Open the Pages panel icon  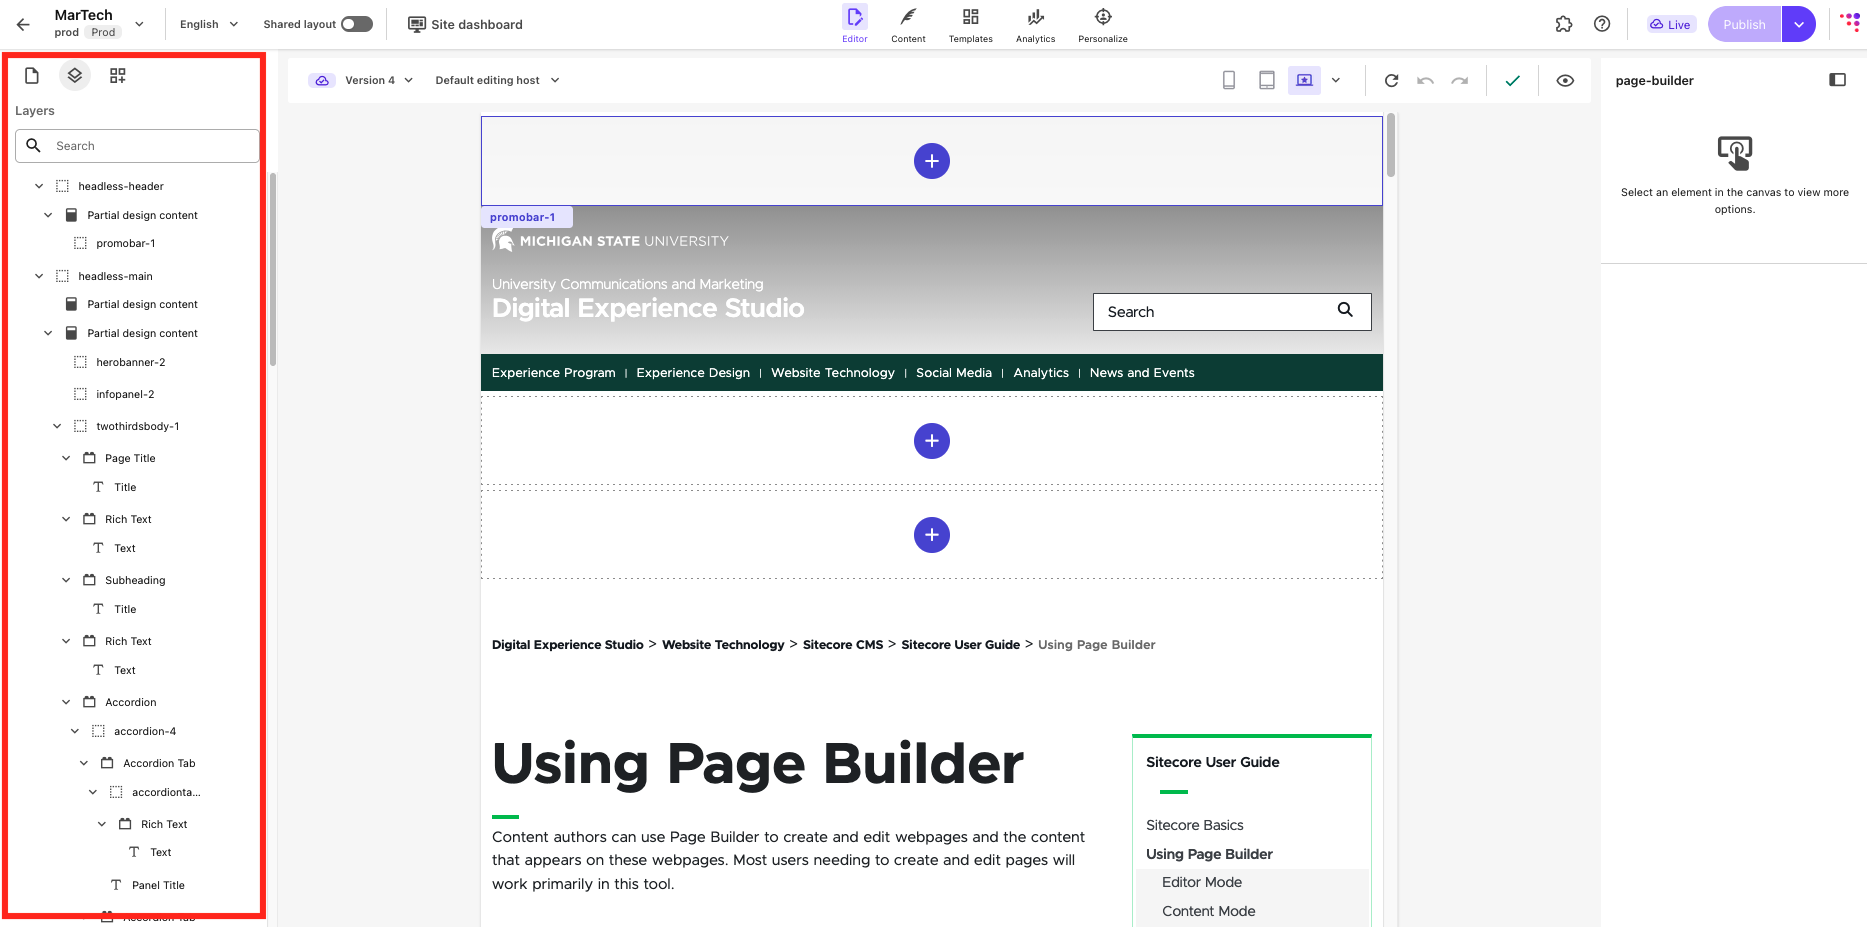pyautogui.click(x=31, y=76)
